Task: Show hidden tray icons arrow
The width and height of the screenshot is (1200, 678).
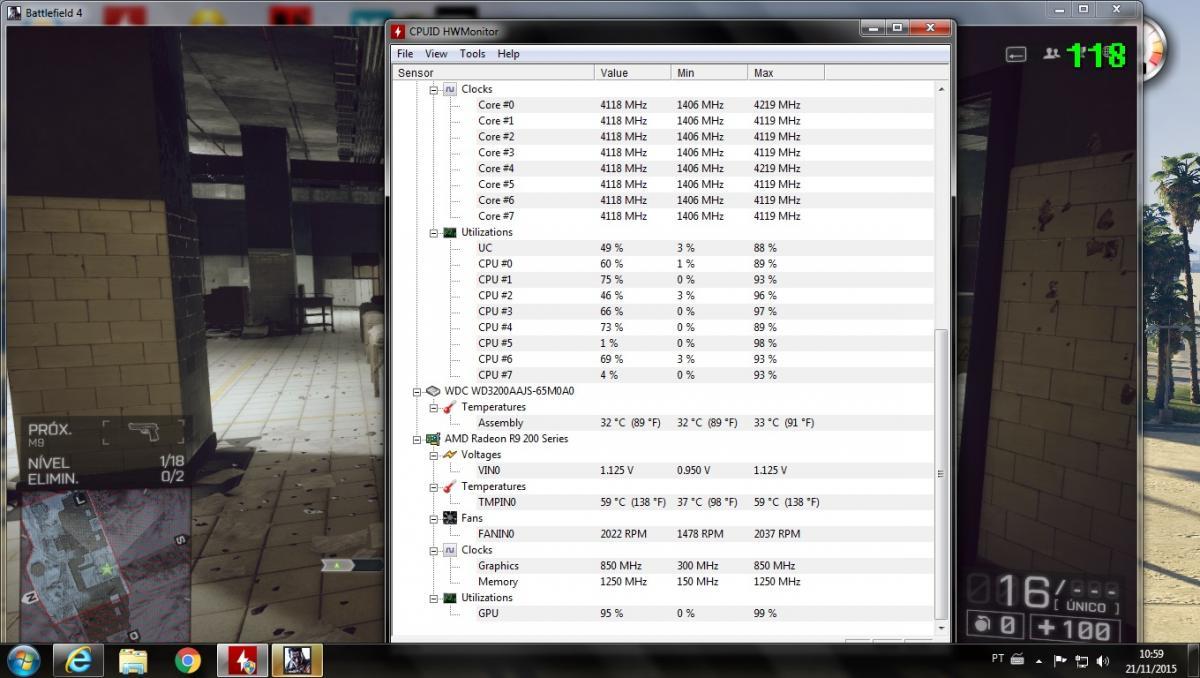Action: 1040,660
